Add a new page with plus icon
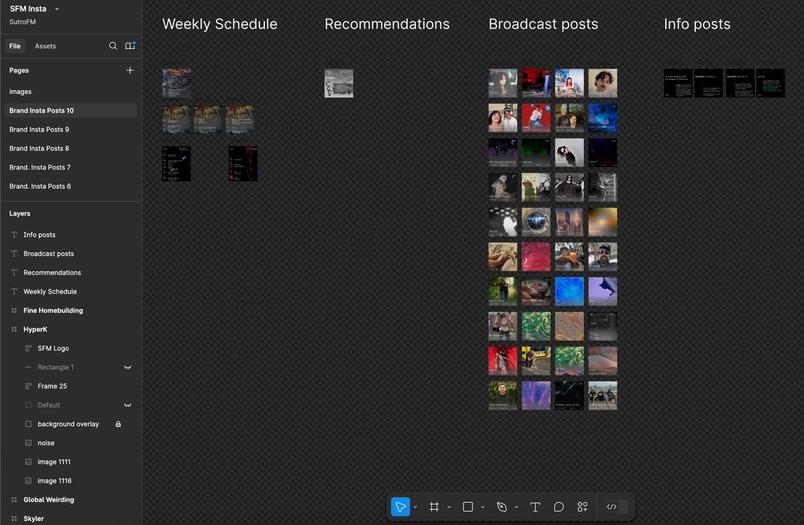Image resolution: width=804 pixels, height=525 pixels. pyautogui.click(x=130, y=70)
